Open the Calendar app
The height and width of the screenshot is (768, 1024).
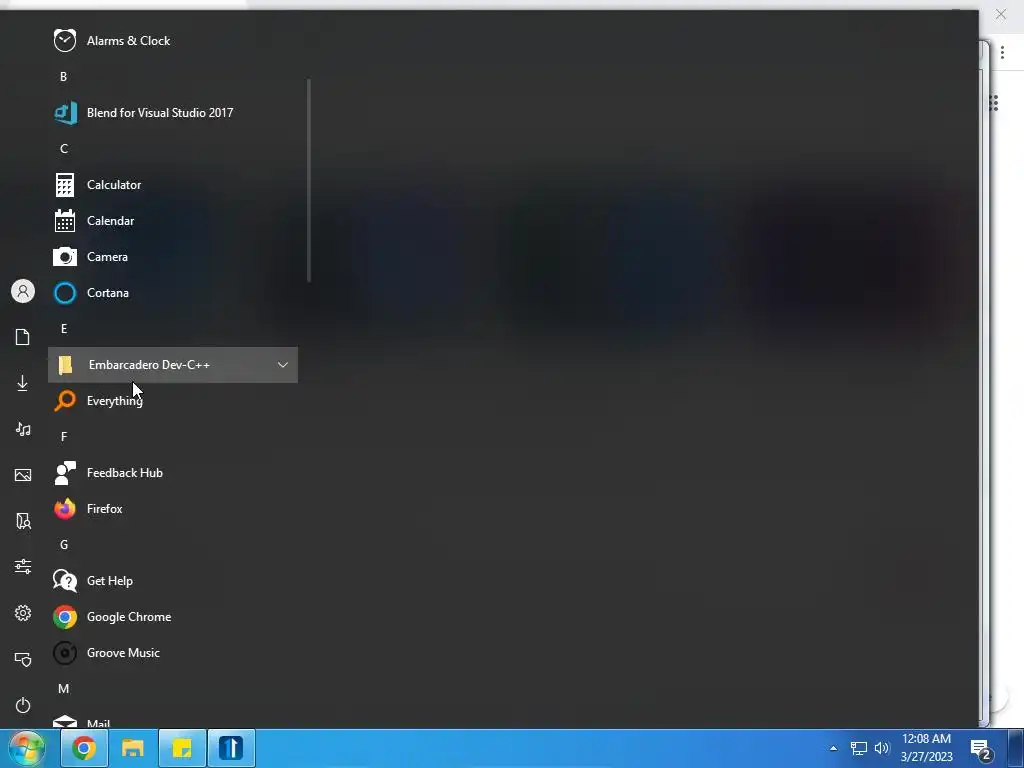click(x=172, y=221)
